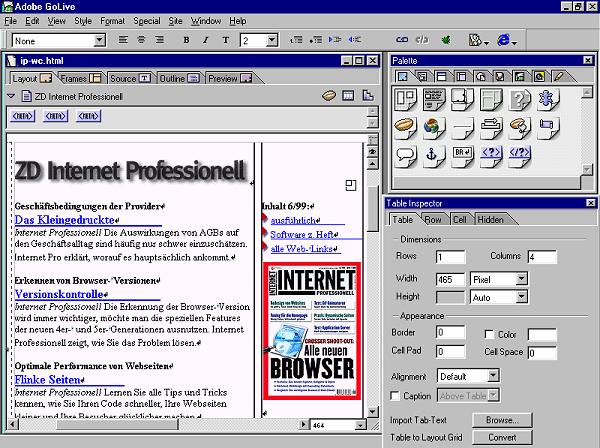
Task: Click the Das Kleingedruckte link
Action: tap(66, 220)
